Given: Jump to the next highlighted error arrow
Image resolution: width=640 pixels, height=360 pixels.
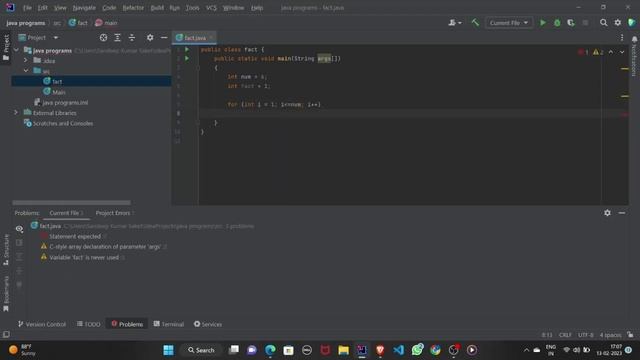Looking at the screenshot, I should (622, 52).
